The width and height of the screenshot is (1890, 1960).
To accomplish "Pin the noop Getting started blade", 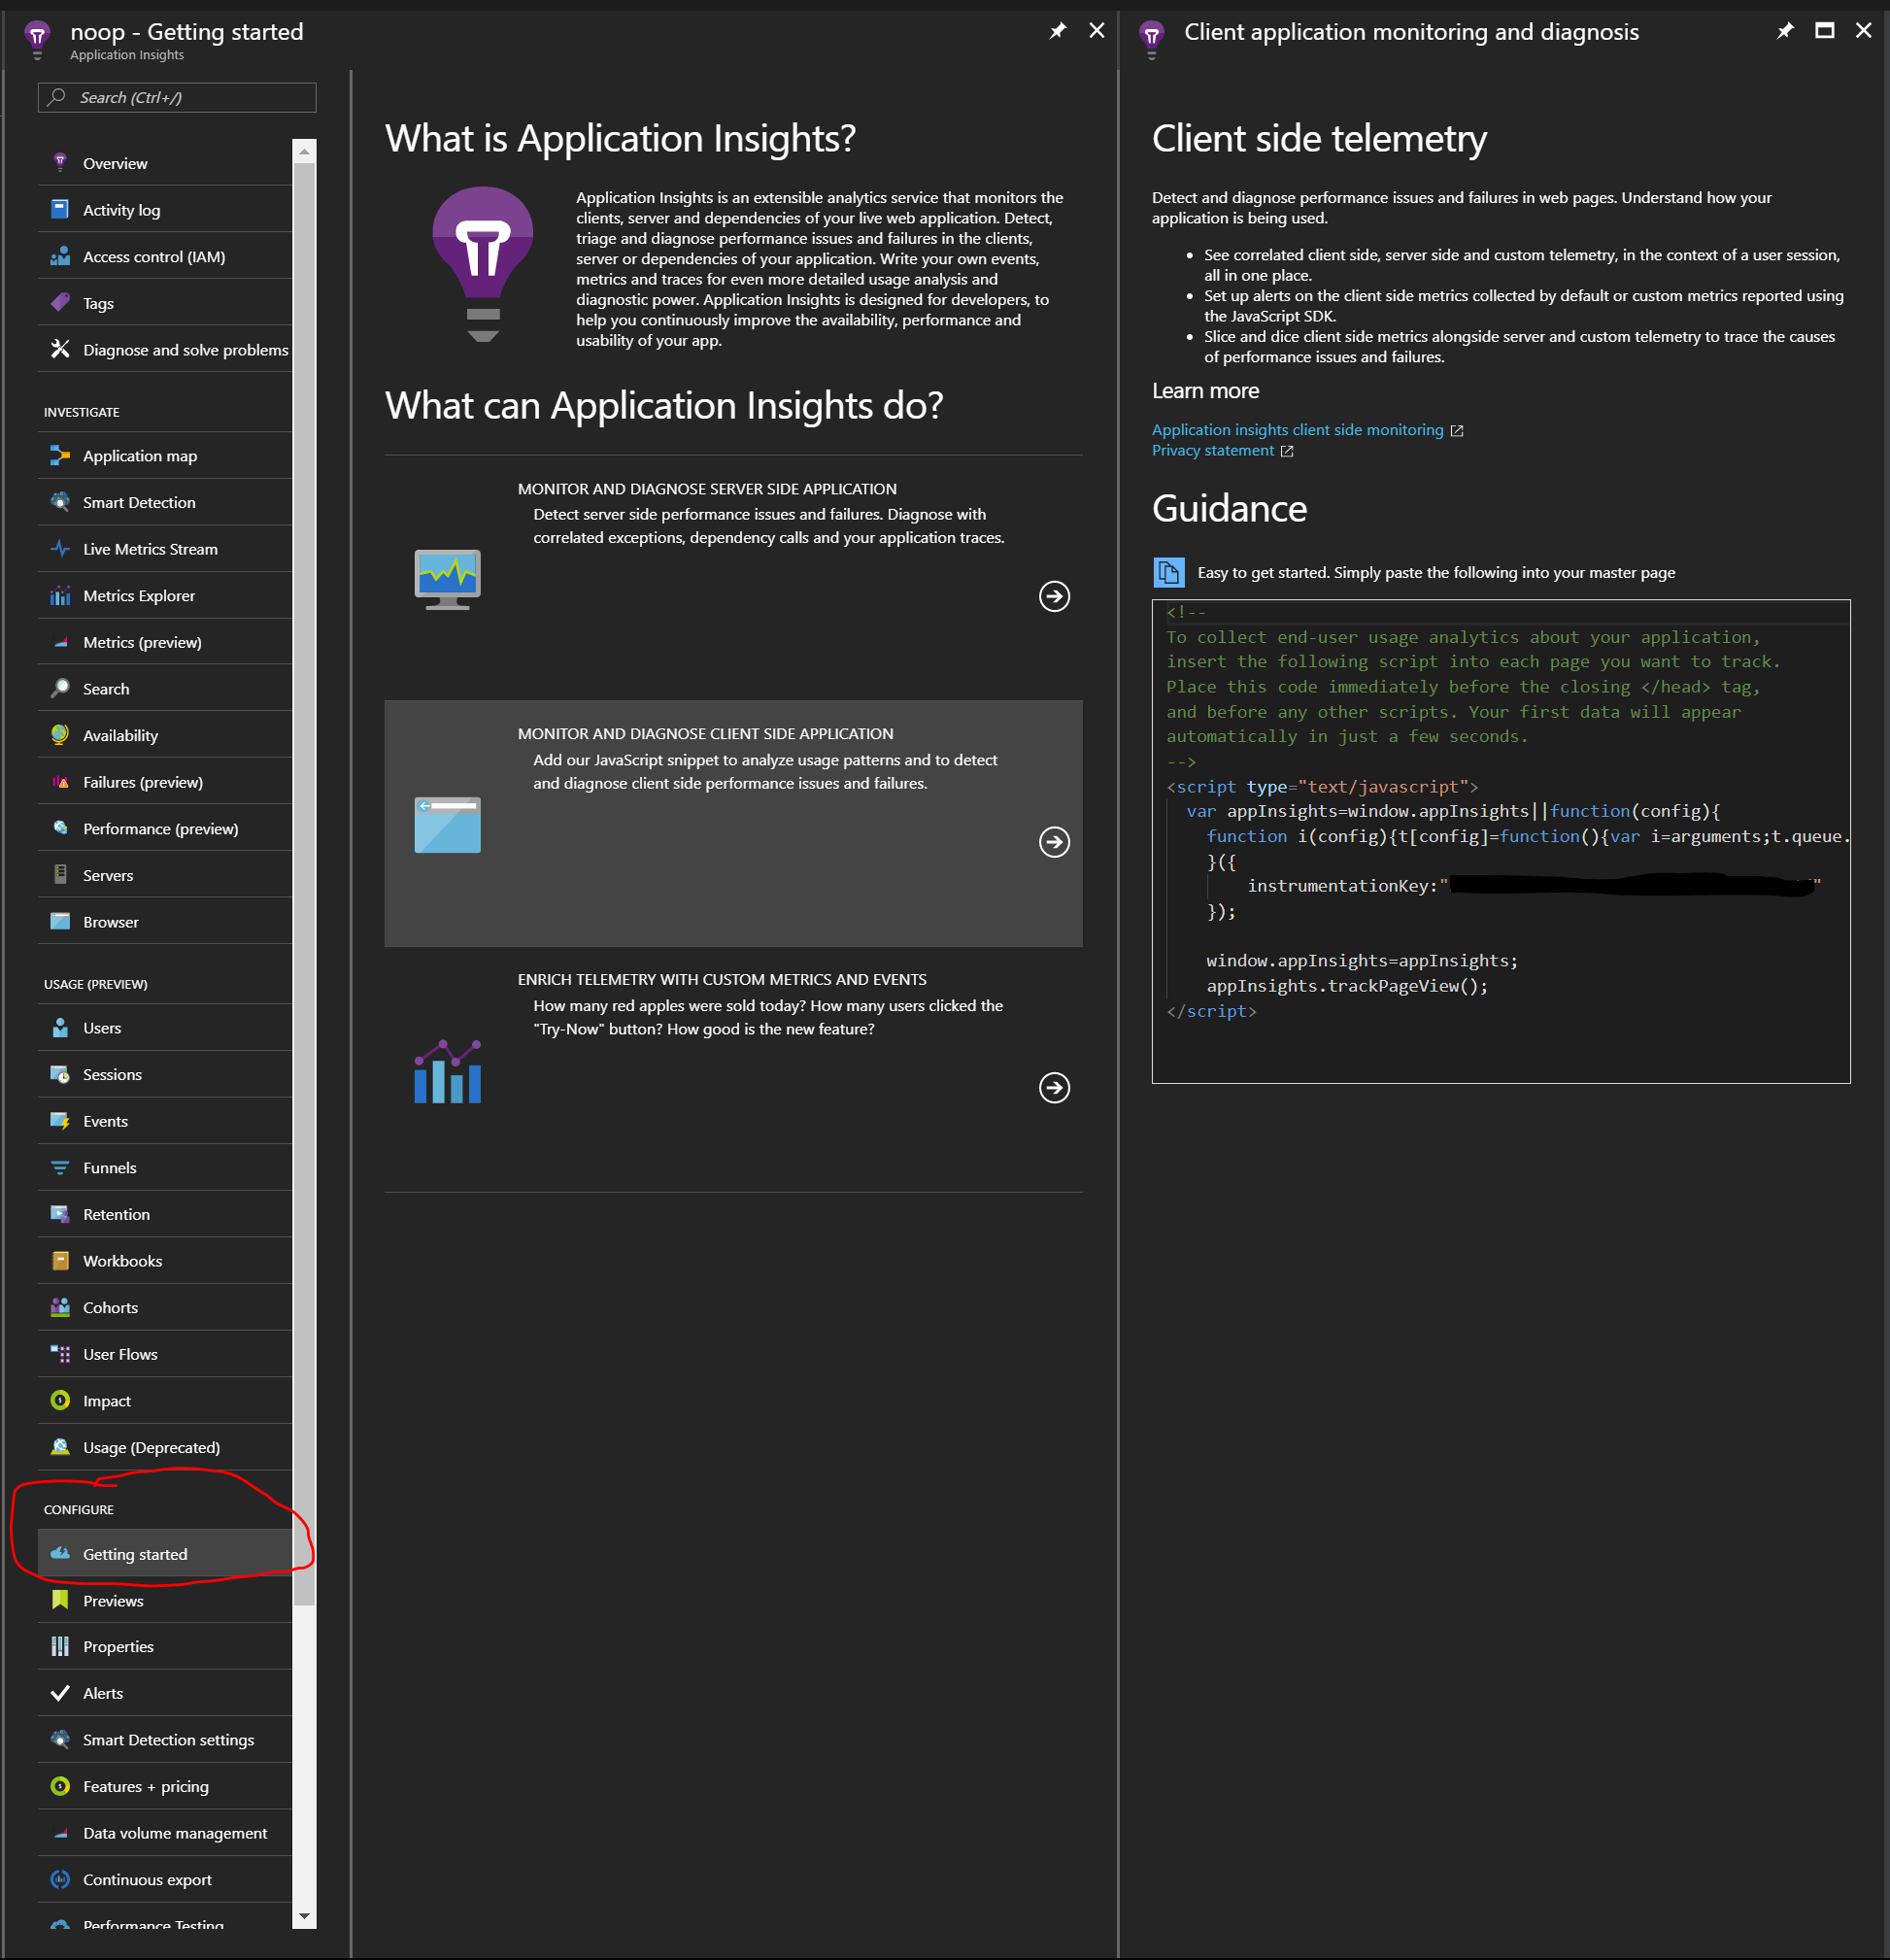I will [1057, 30].
